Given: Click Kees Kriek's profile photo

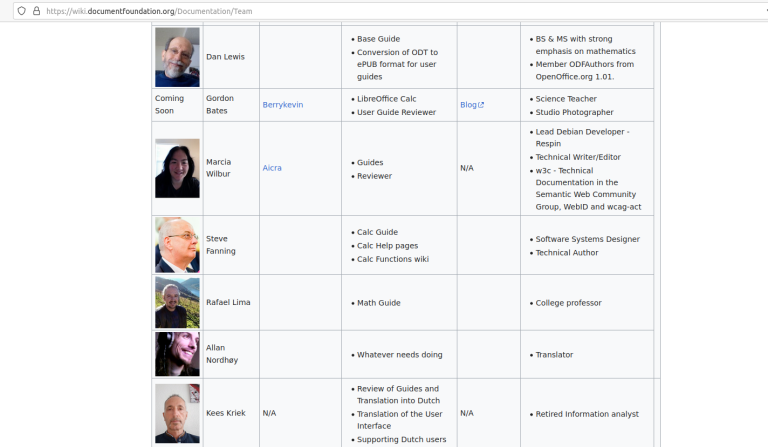Looking at the screenshot, I should point(177,413).
